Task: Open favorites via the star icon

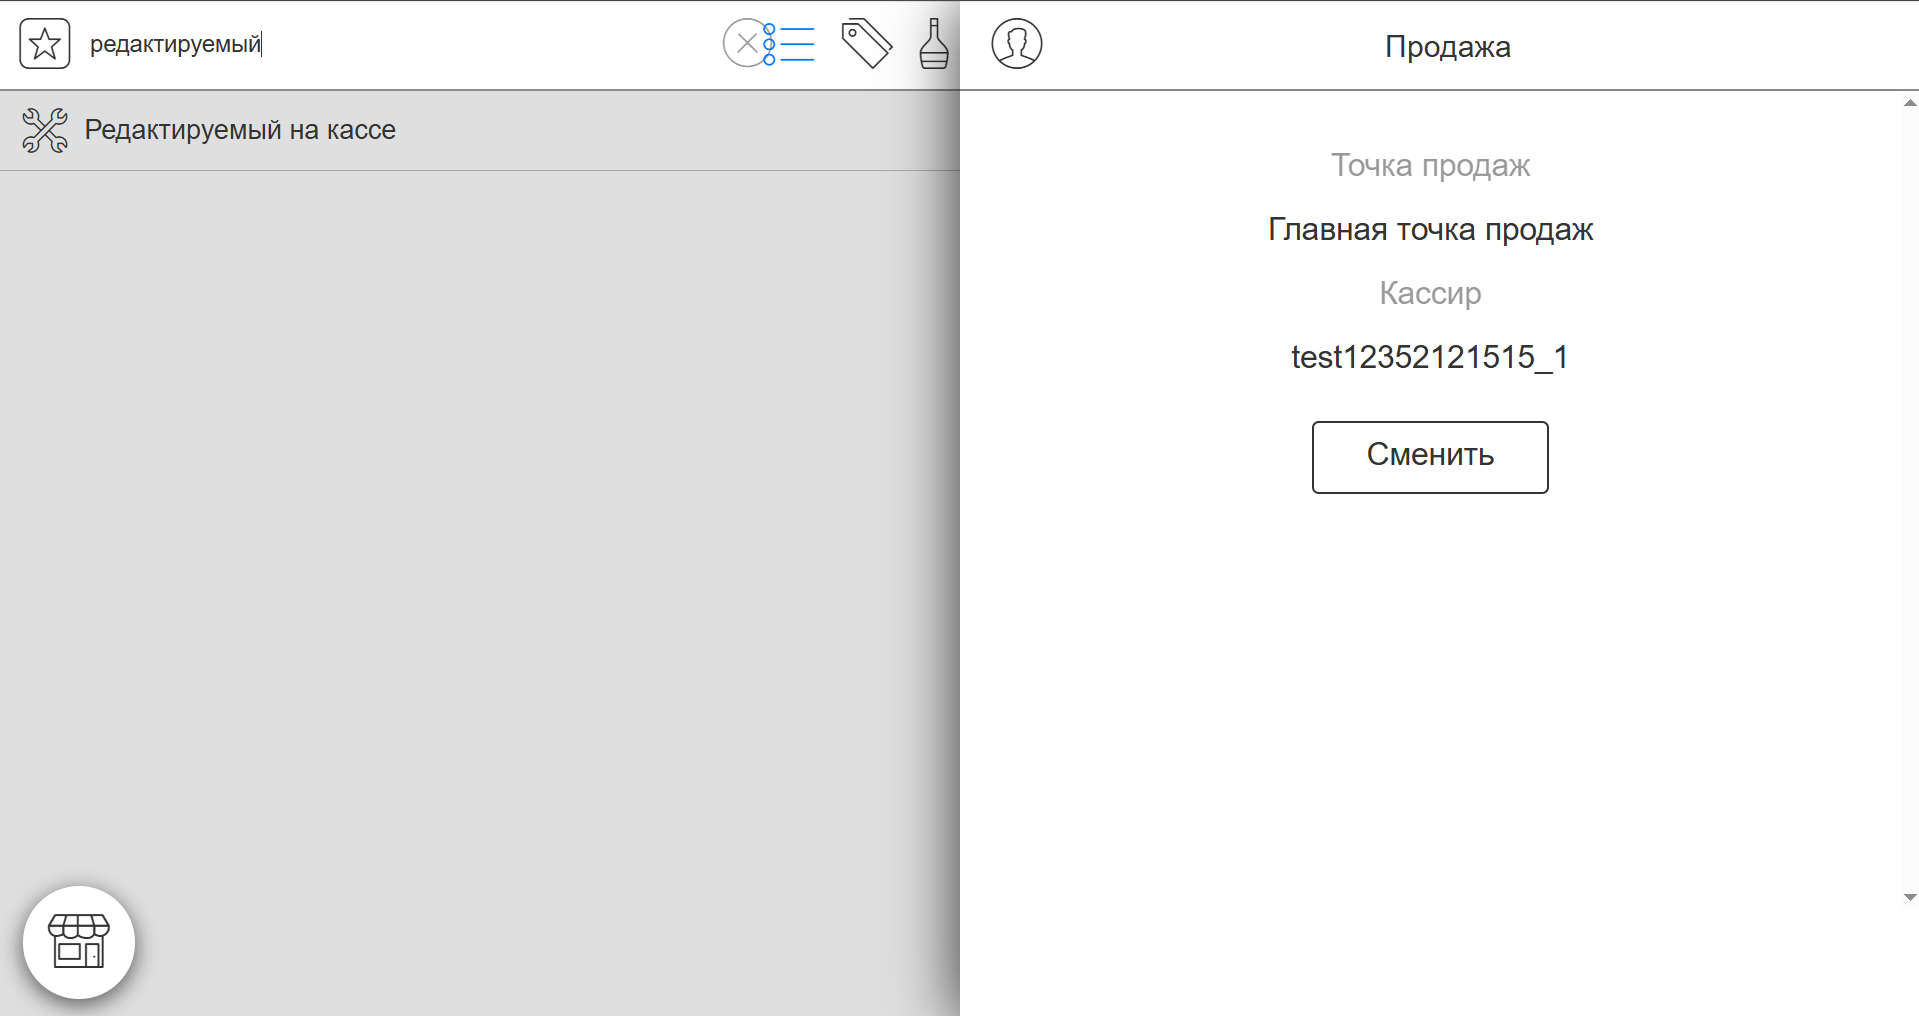Action: (x=45, y=44)
